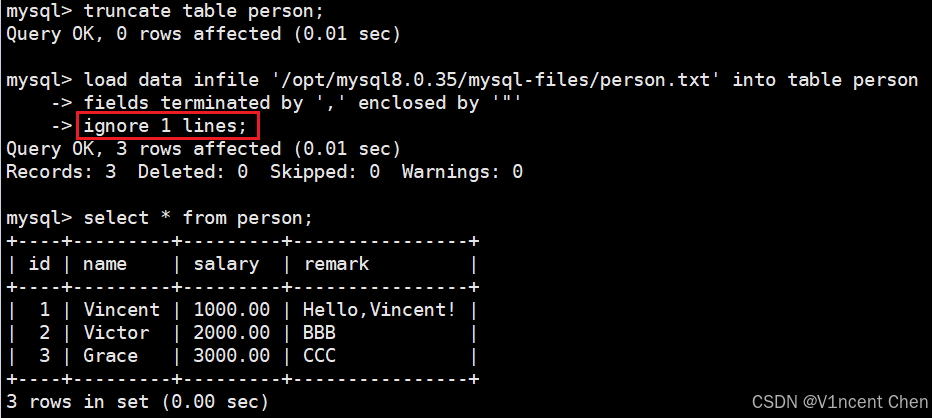
Task: Click the 'Grace' name cell
Action: click(110, 356)
